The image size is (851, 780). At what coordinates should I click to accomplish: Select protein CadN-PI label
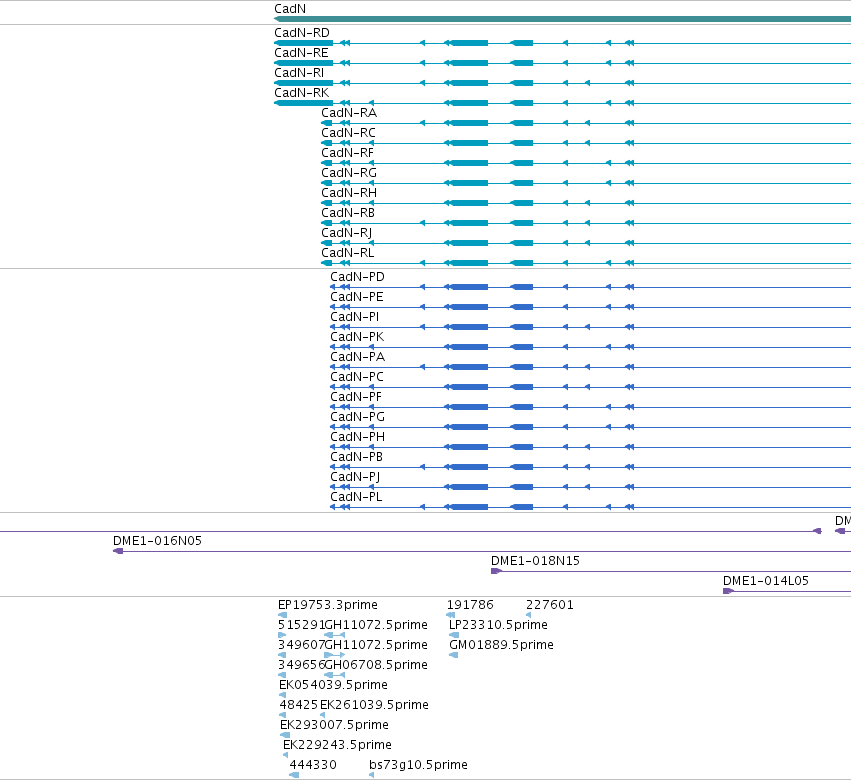[355, 317]
